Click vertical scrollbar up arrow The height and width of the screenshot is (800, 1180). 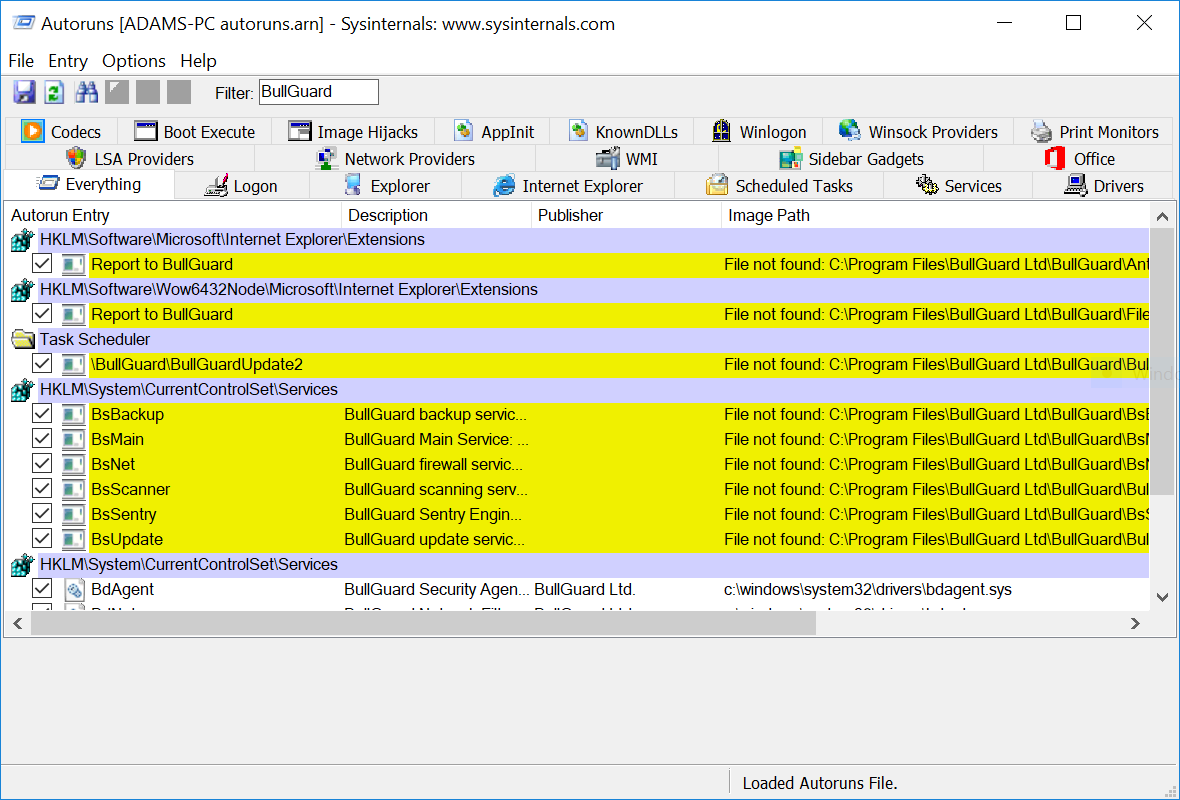pos(1162,217)
